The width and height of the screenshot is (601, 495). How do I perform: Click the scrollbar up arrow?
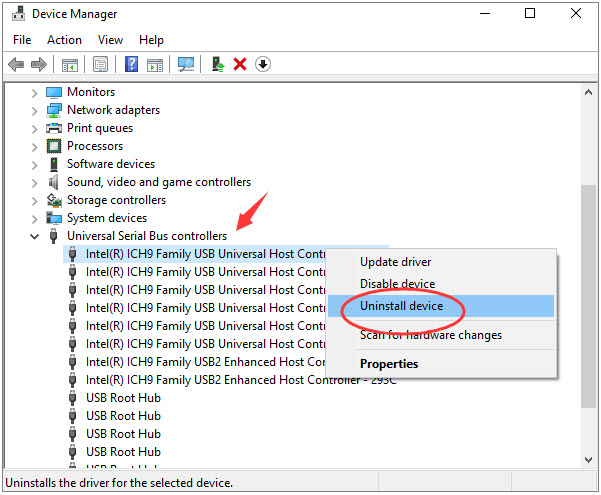tap(588, 93)
